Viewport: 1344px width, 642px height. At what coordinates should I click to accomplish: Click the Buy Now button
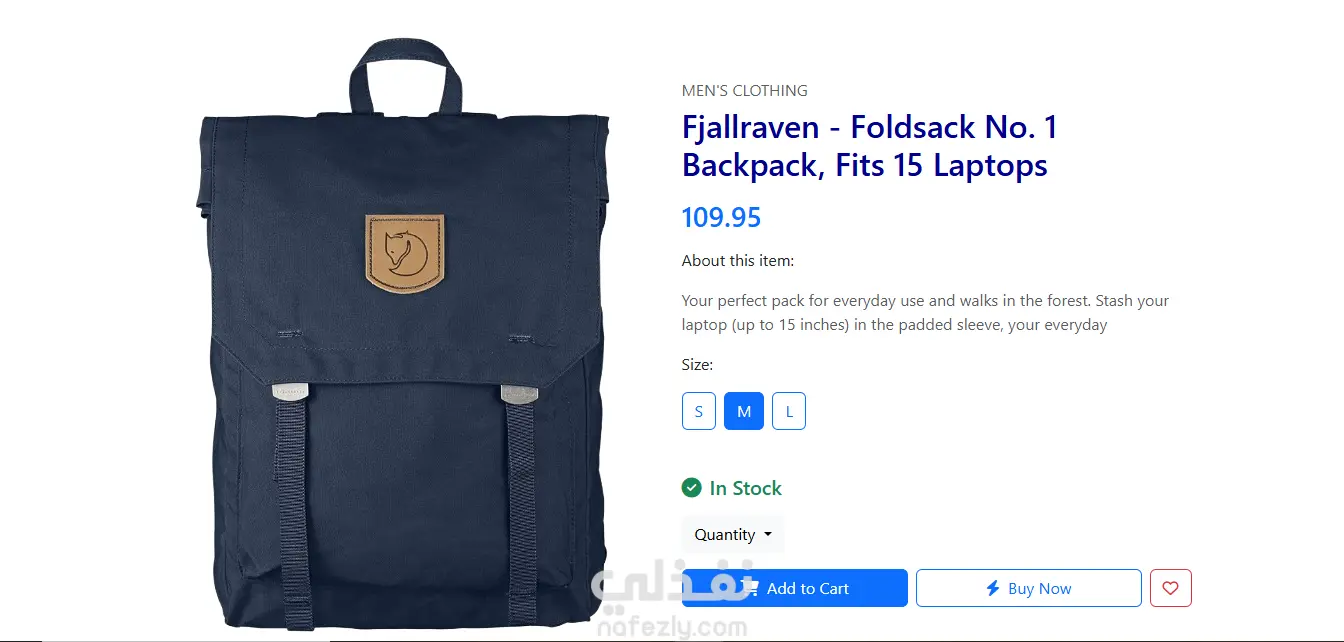coord(1028,588)
